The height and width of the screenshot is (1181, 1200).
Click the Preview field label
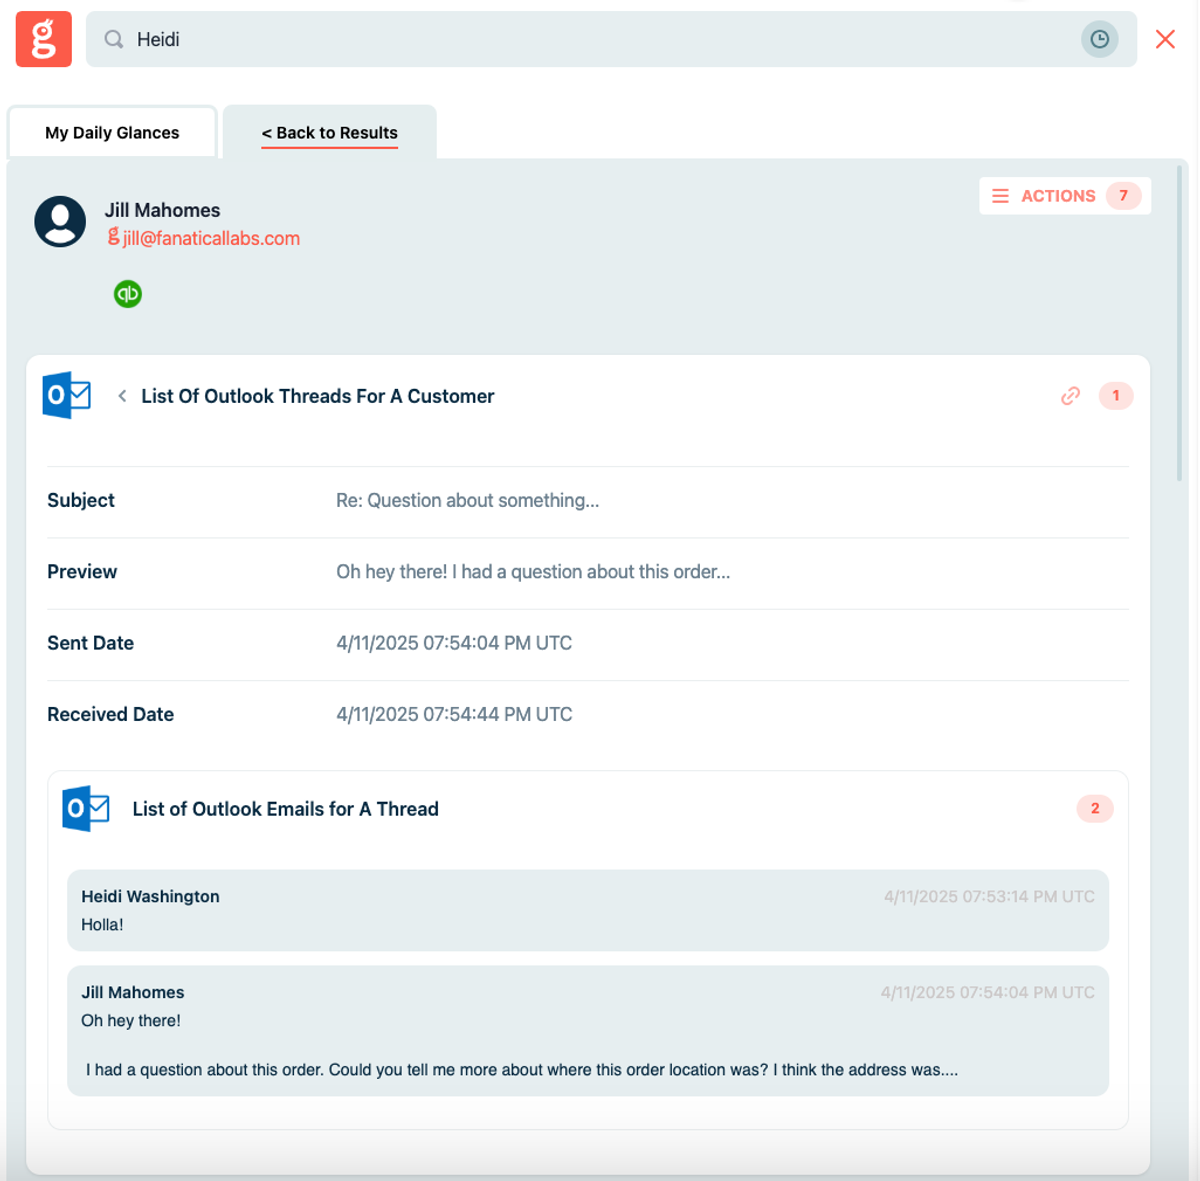pos(82,572)
